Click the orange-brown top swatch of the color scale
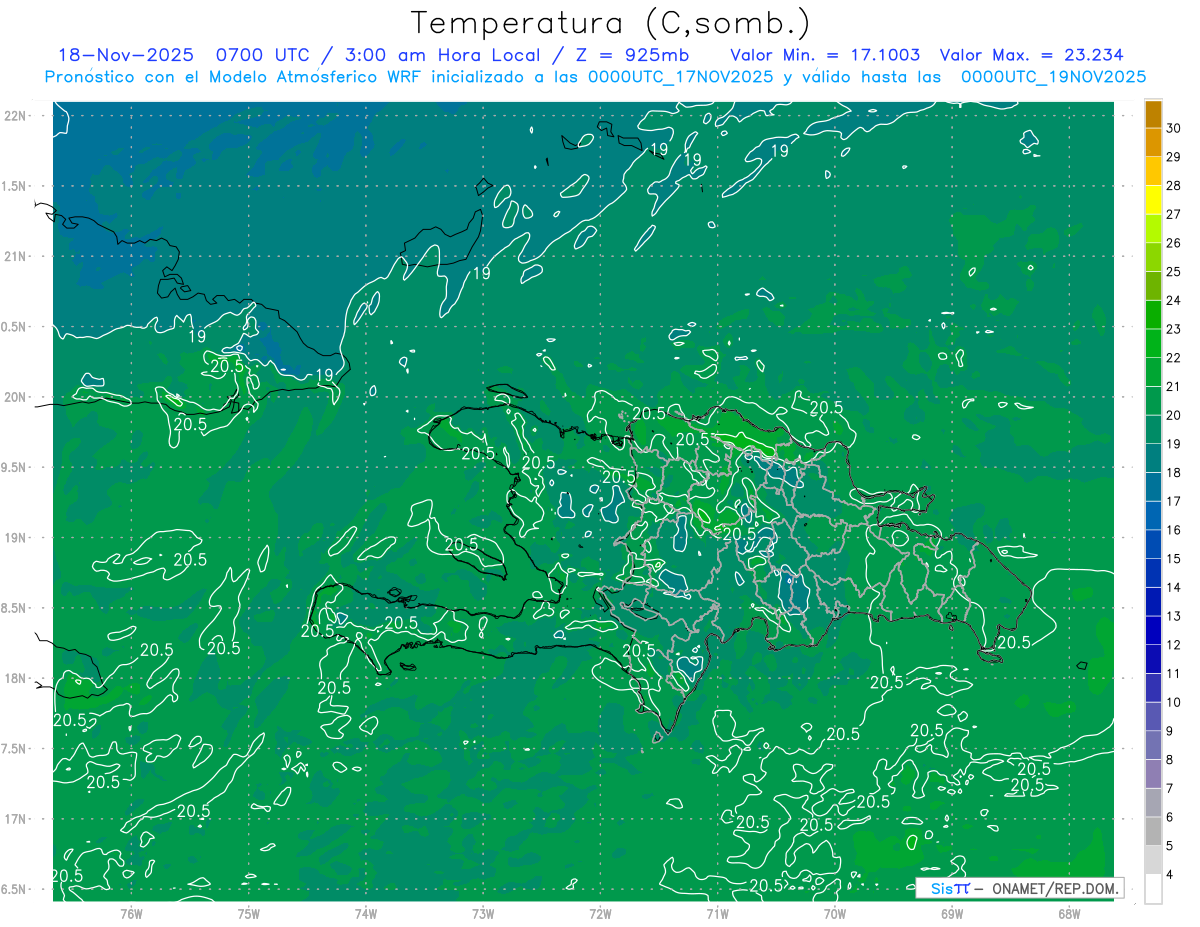 [1154, 114]
